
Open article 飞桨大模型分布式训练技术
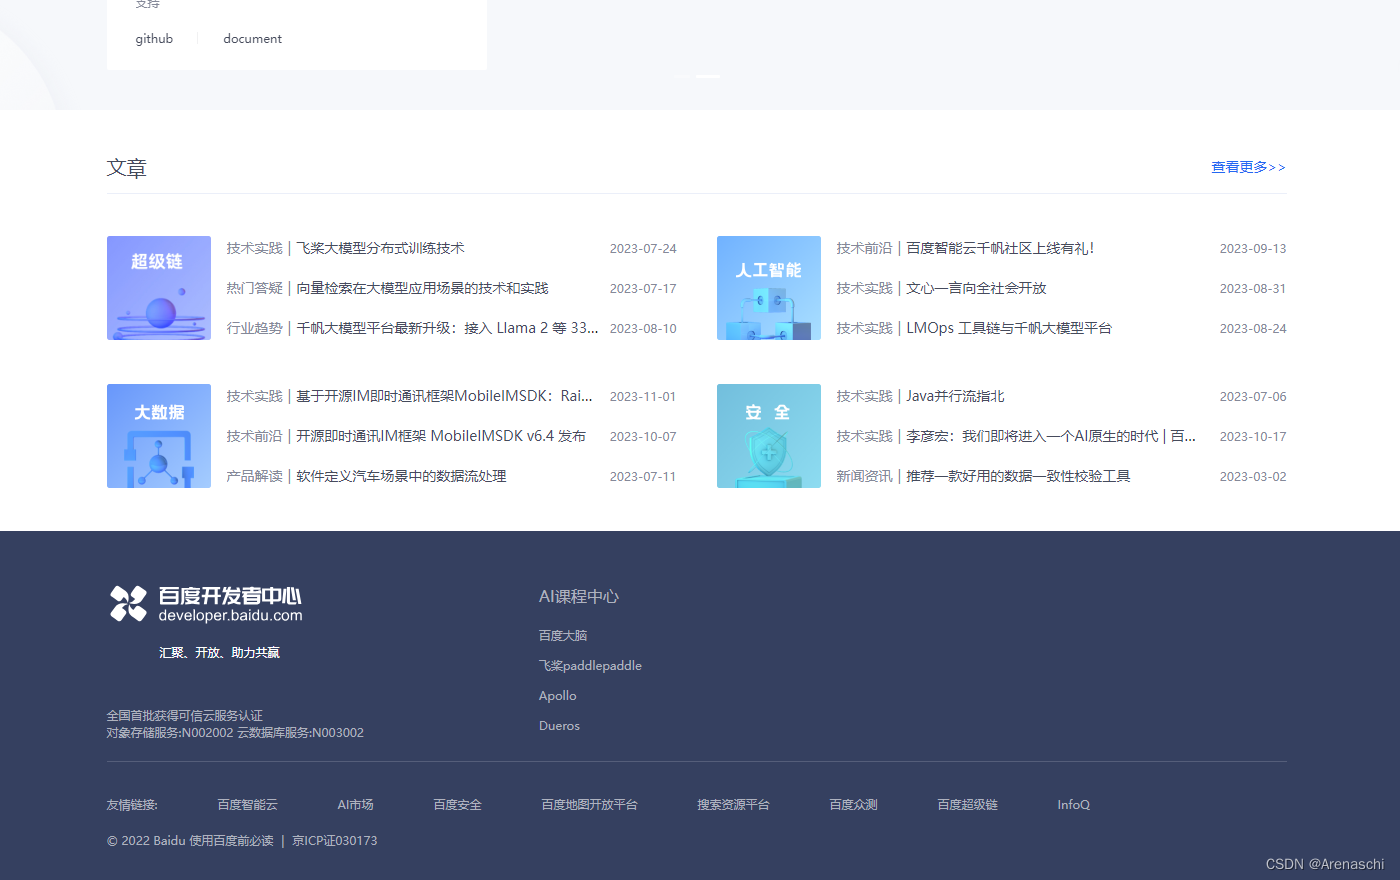point(380,248)
